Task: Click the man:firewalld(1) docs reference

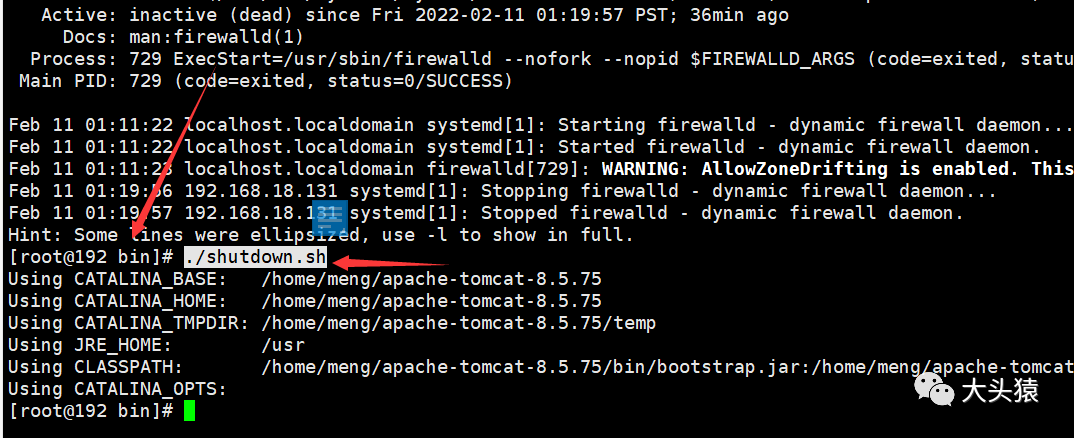Action: tap(216, 36)
